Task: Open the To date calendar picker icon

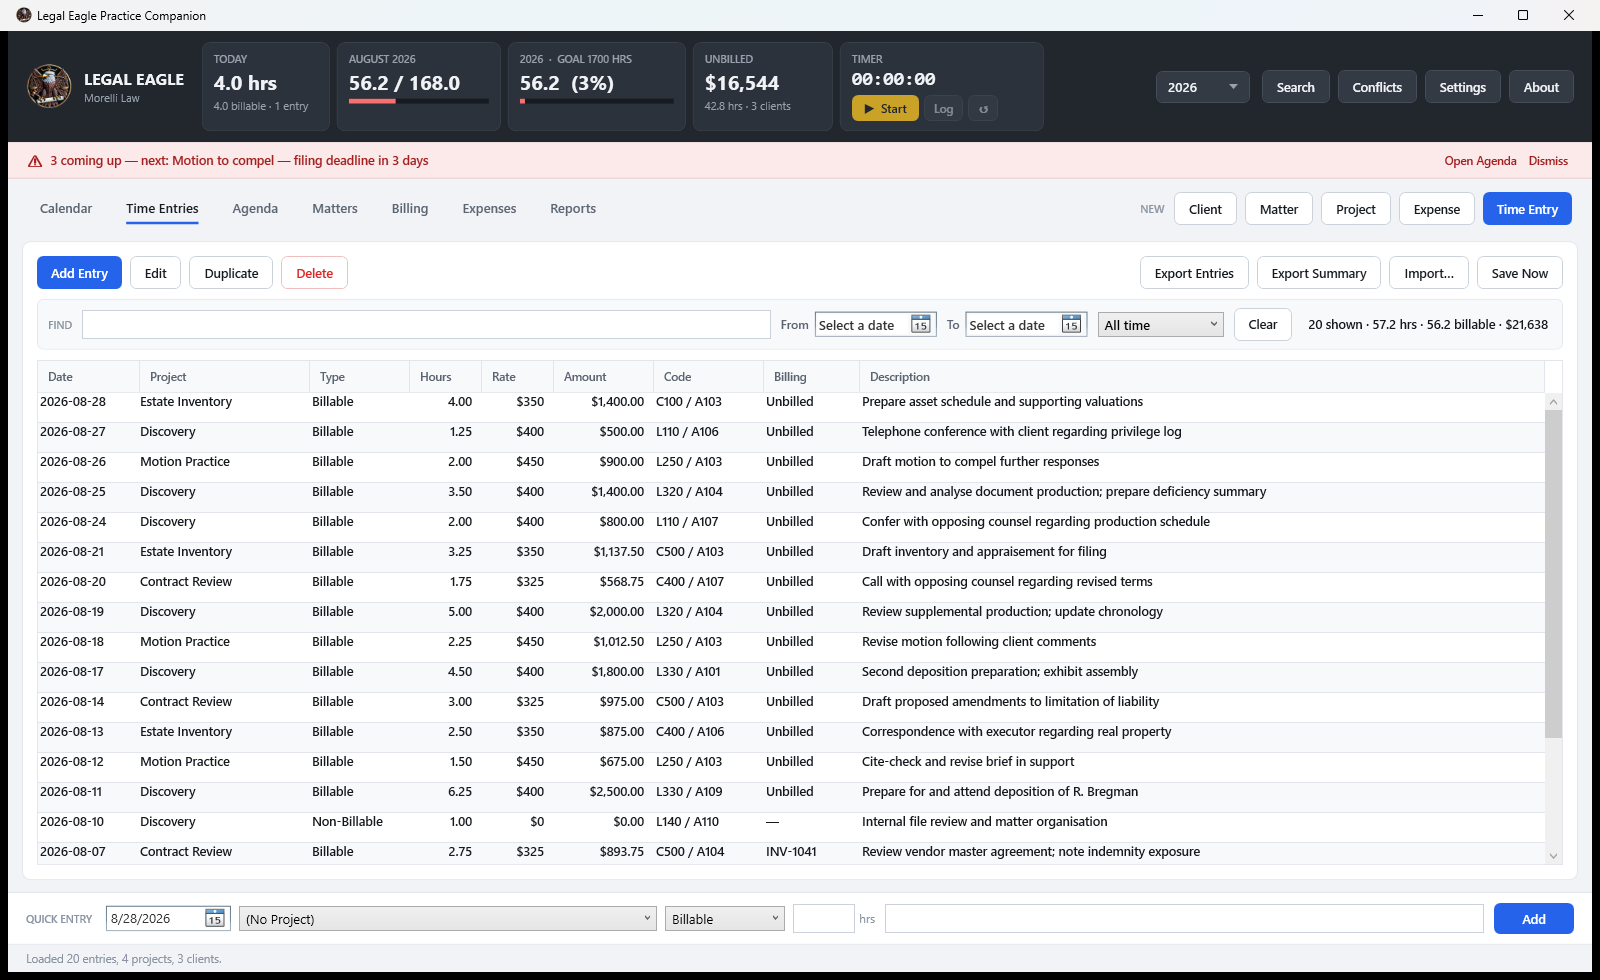Action: point(1071,325)
